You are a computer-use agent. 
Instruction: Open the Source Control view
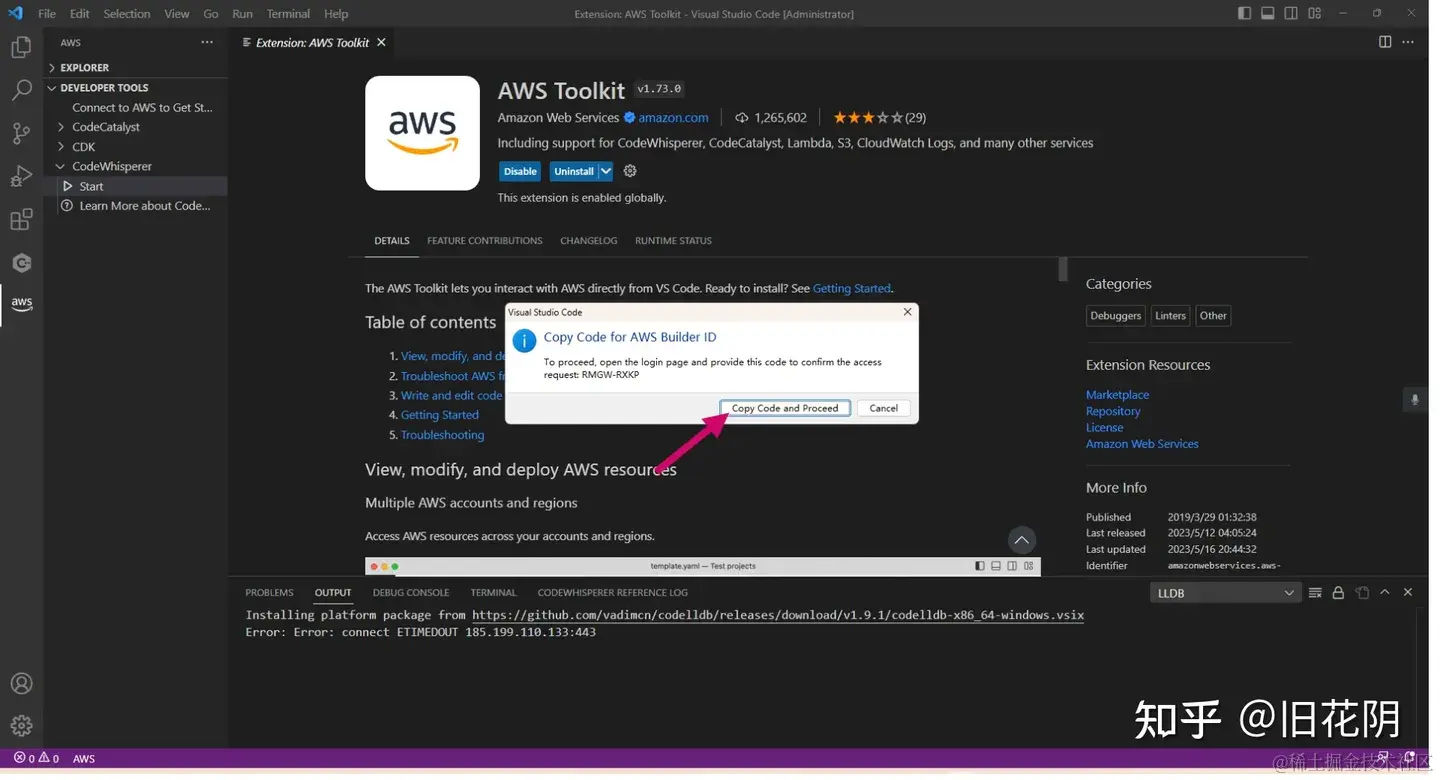(21, 133)
